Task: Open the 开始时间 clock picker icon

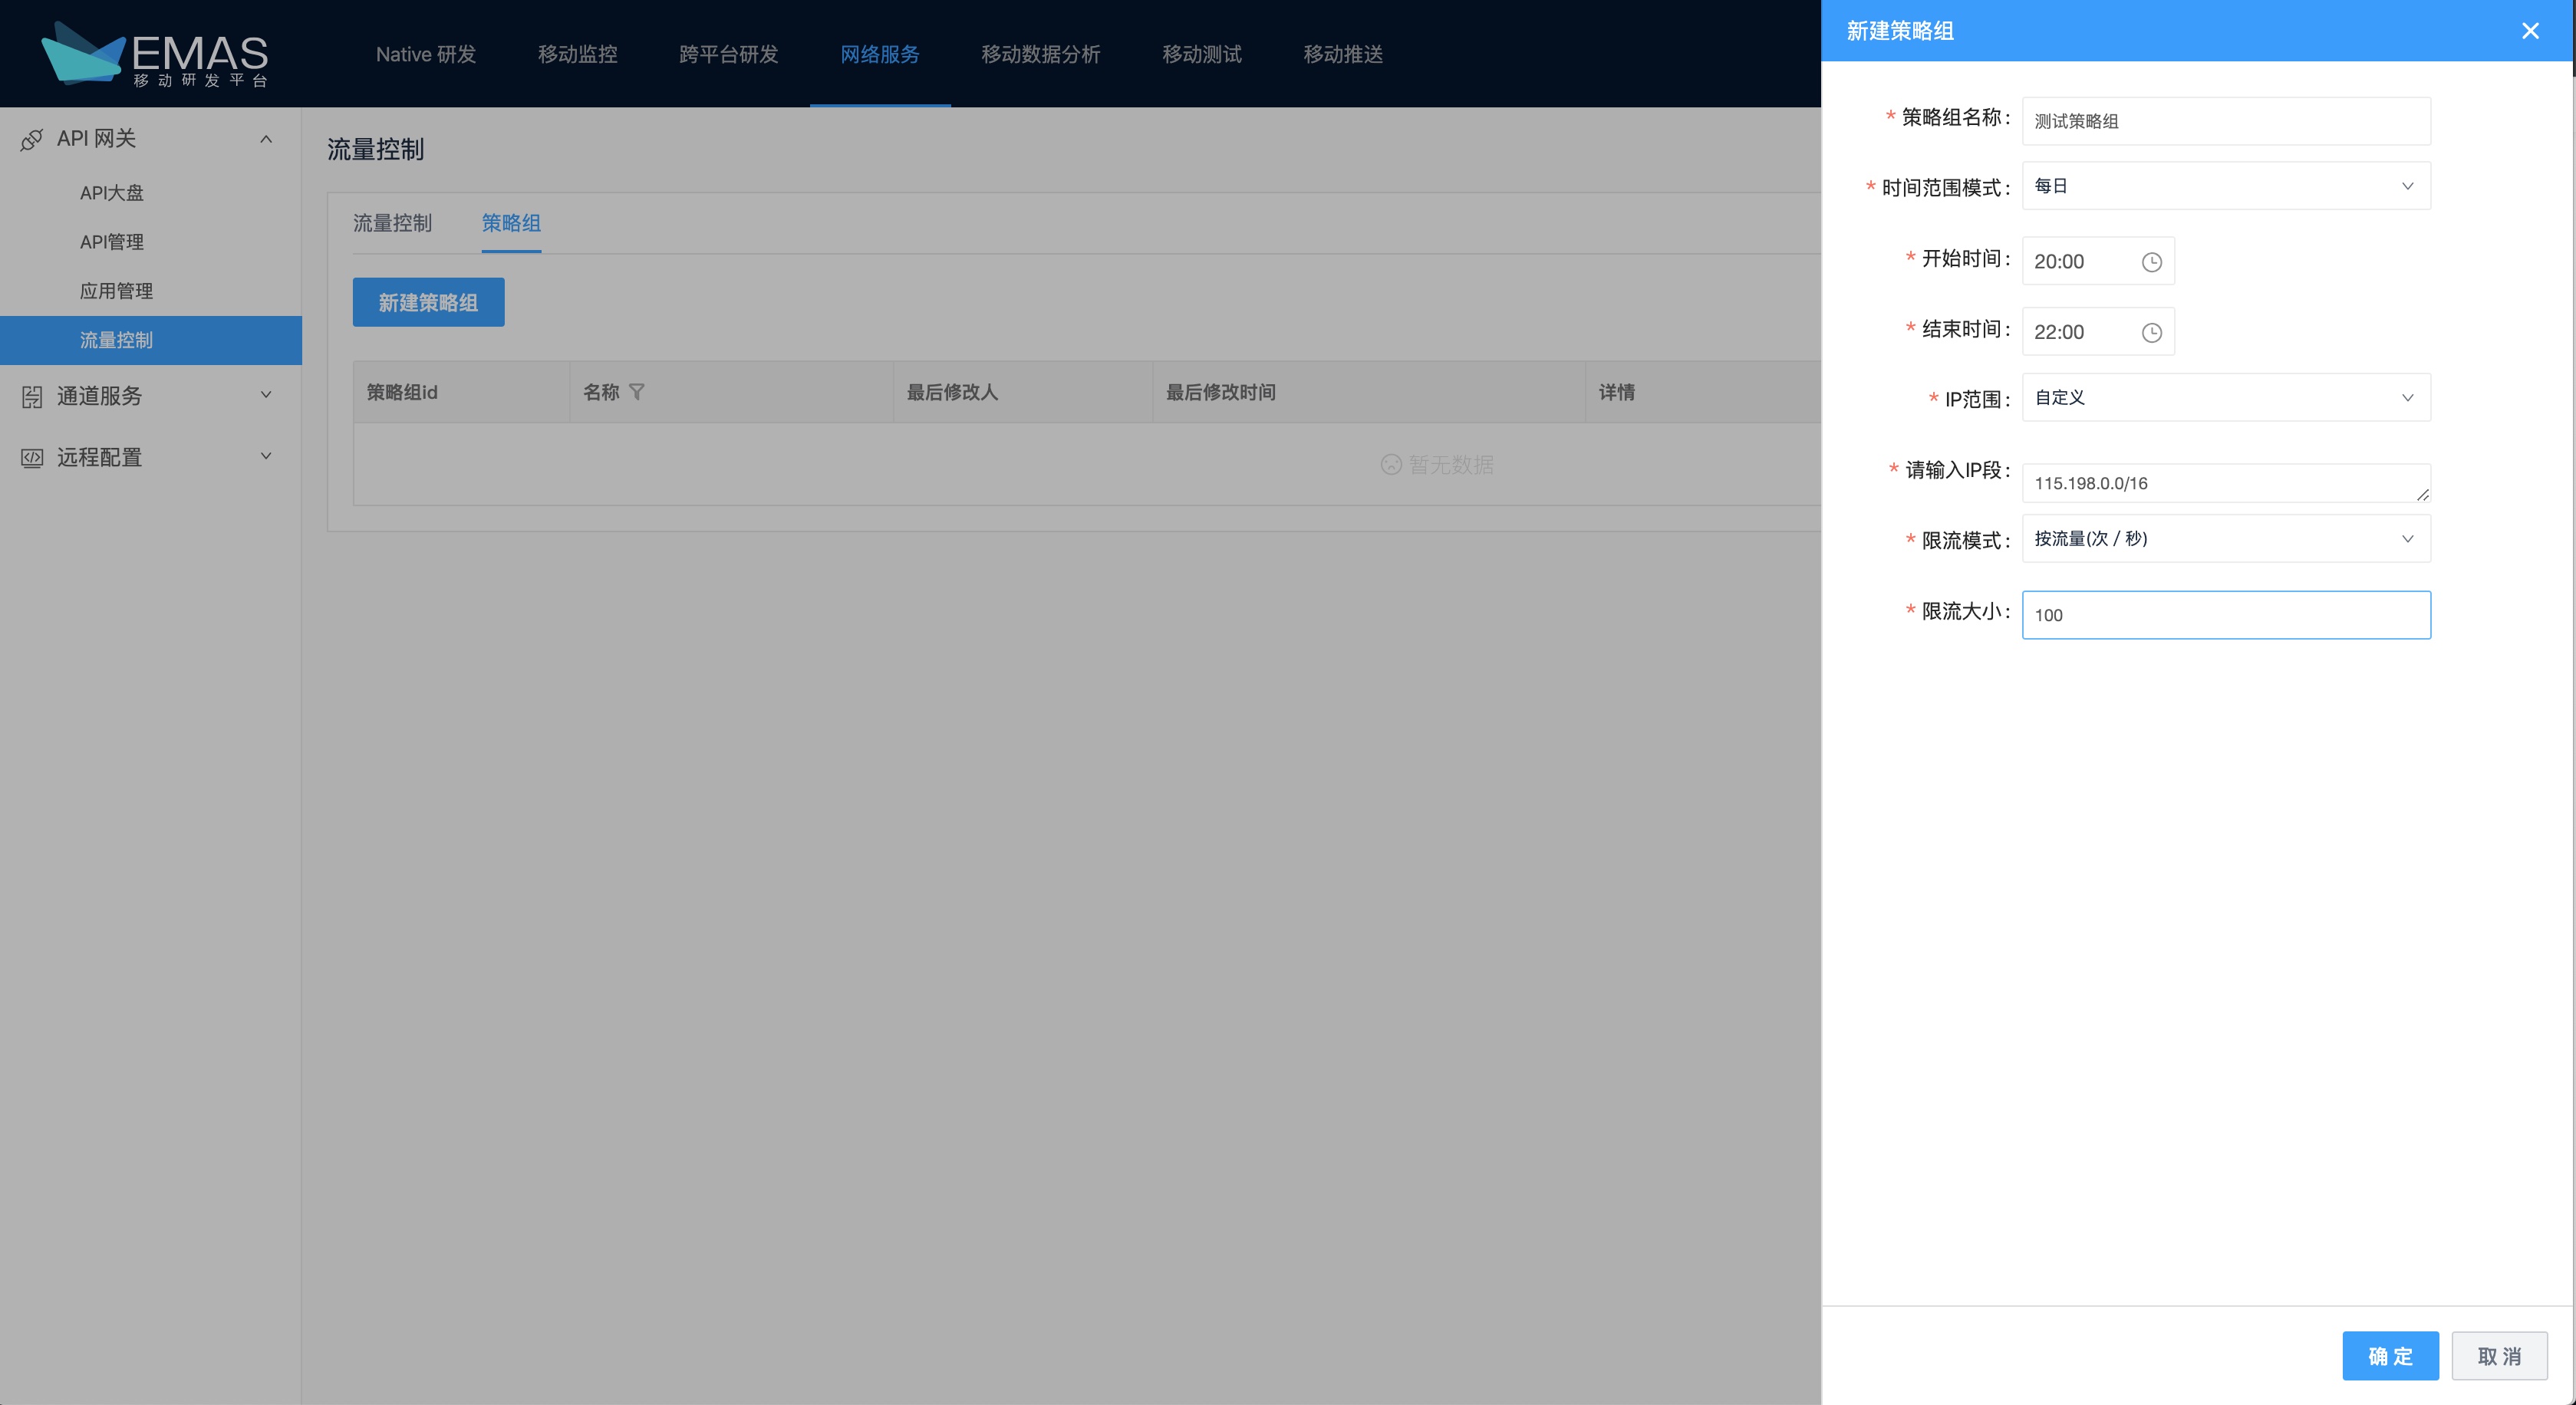Action: click(2151, 262)
